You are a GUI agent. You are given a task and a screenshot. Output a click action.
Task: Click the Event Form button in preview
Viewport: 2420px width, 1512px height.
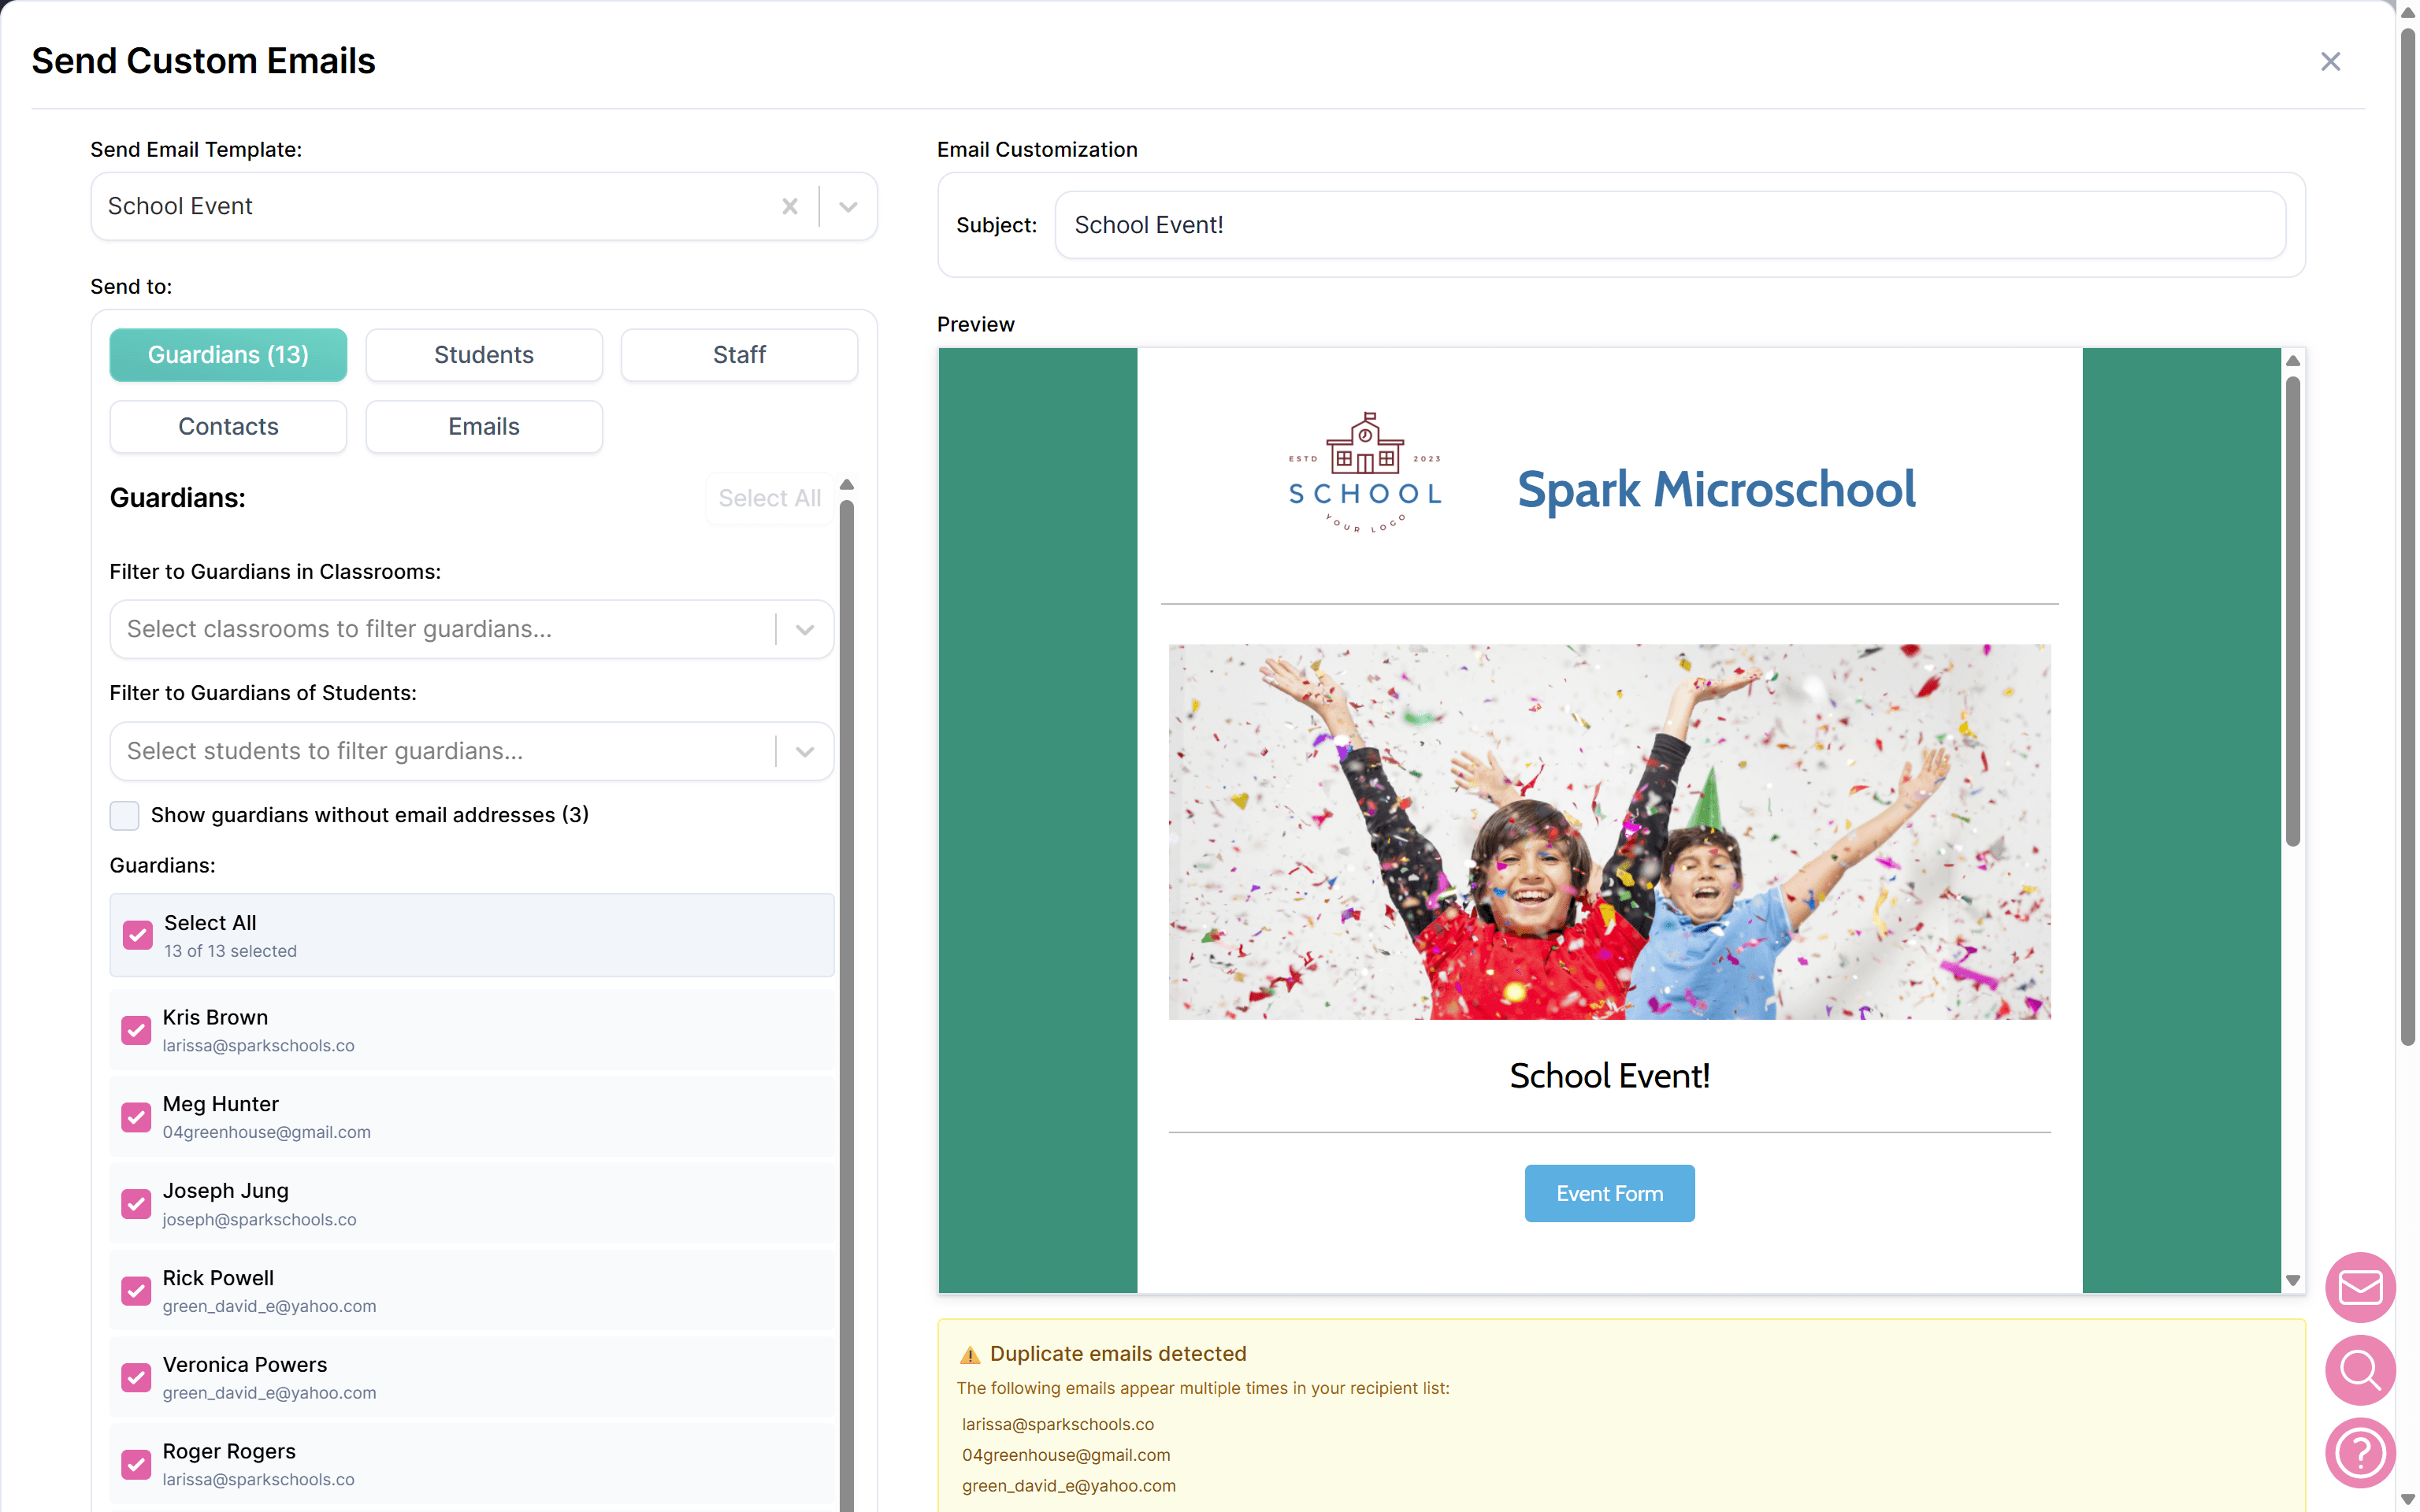coord(1609,1193)
